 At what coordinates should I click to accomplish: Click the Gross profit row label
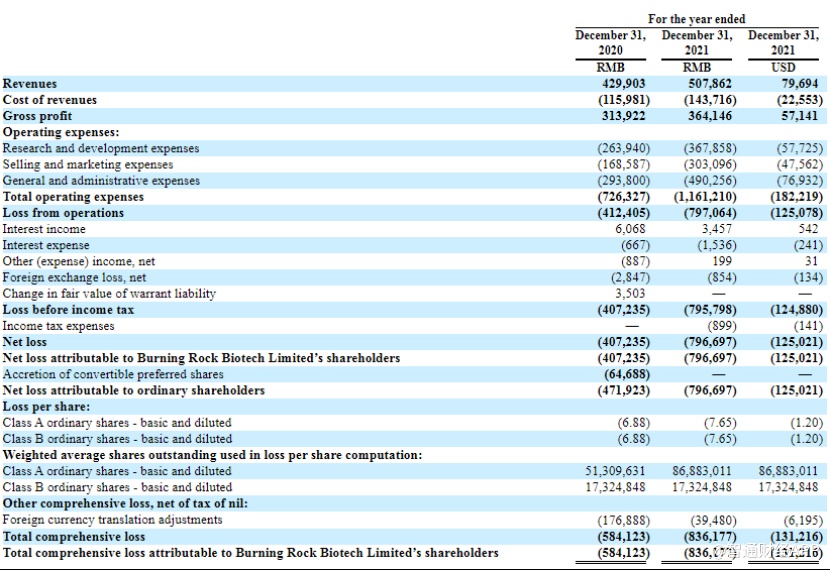(38, 116)
